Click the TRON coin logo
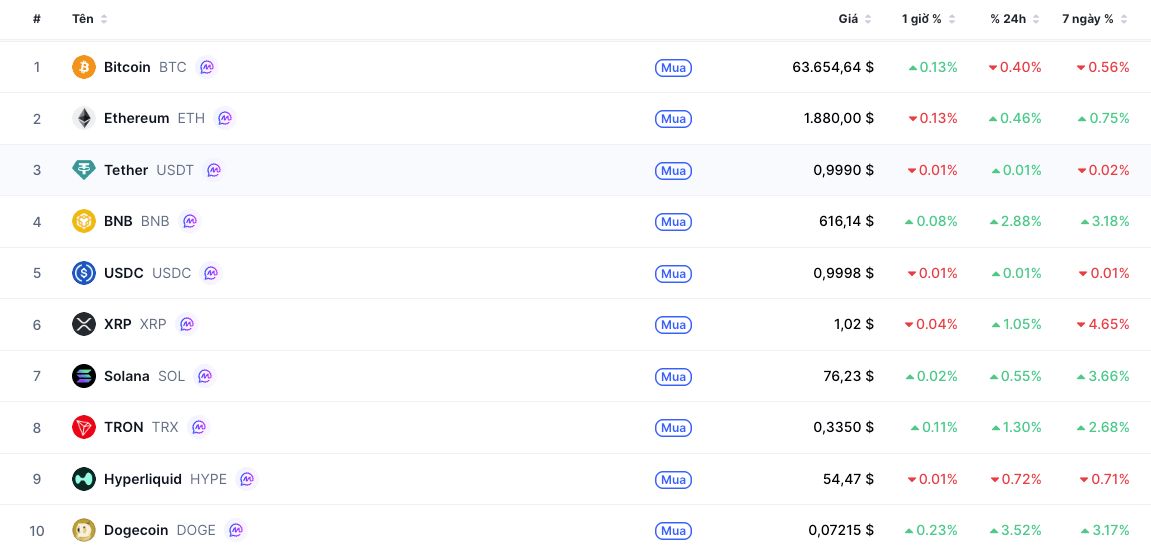The image size is (1151, 554). tap(84, 427)
